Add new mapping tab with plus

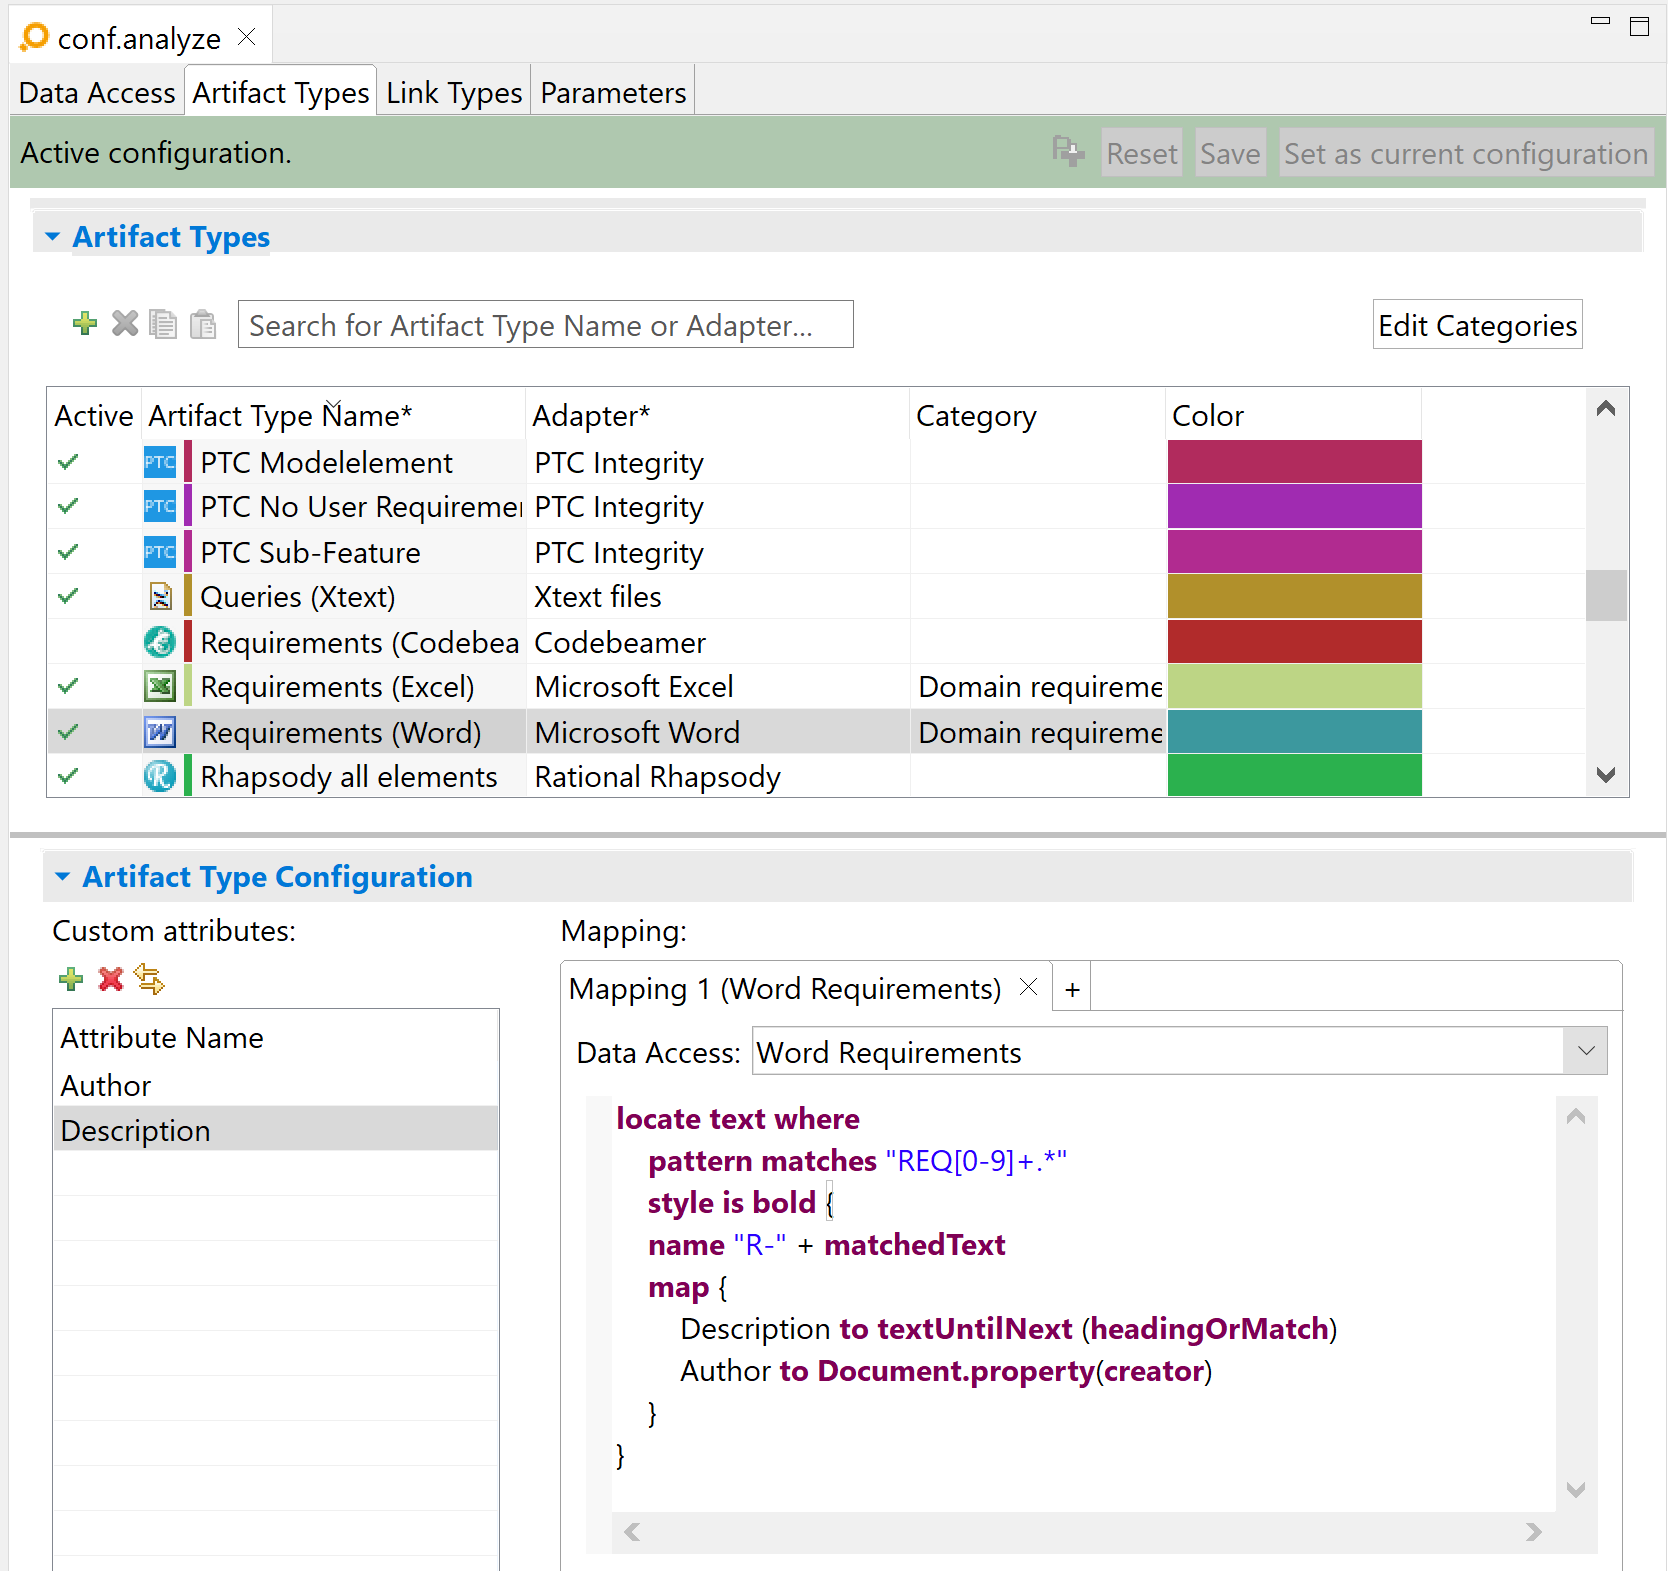click(x=1072, y=989)
